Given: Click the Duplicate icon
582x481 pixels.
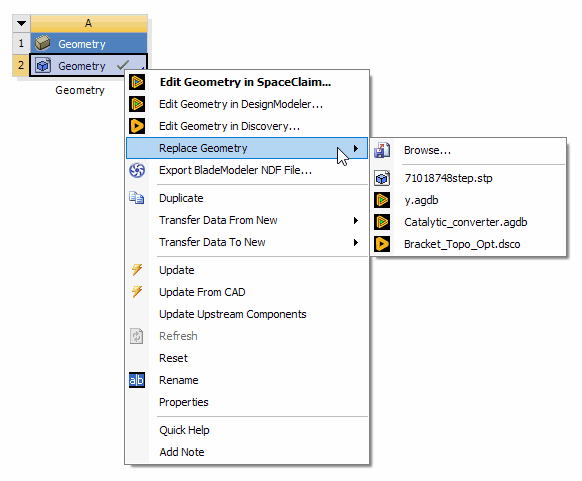Looking at the screenshot, I should point(137,198).
